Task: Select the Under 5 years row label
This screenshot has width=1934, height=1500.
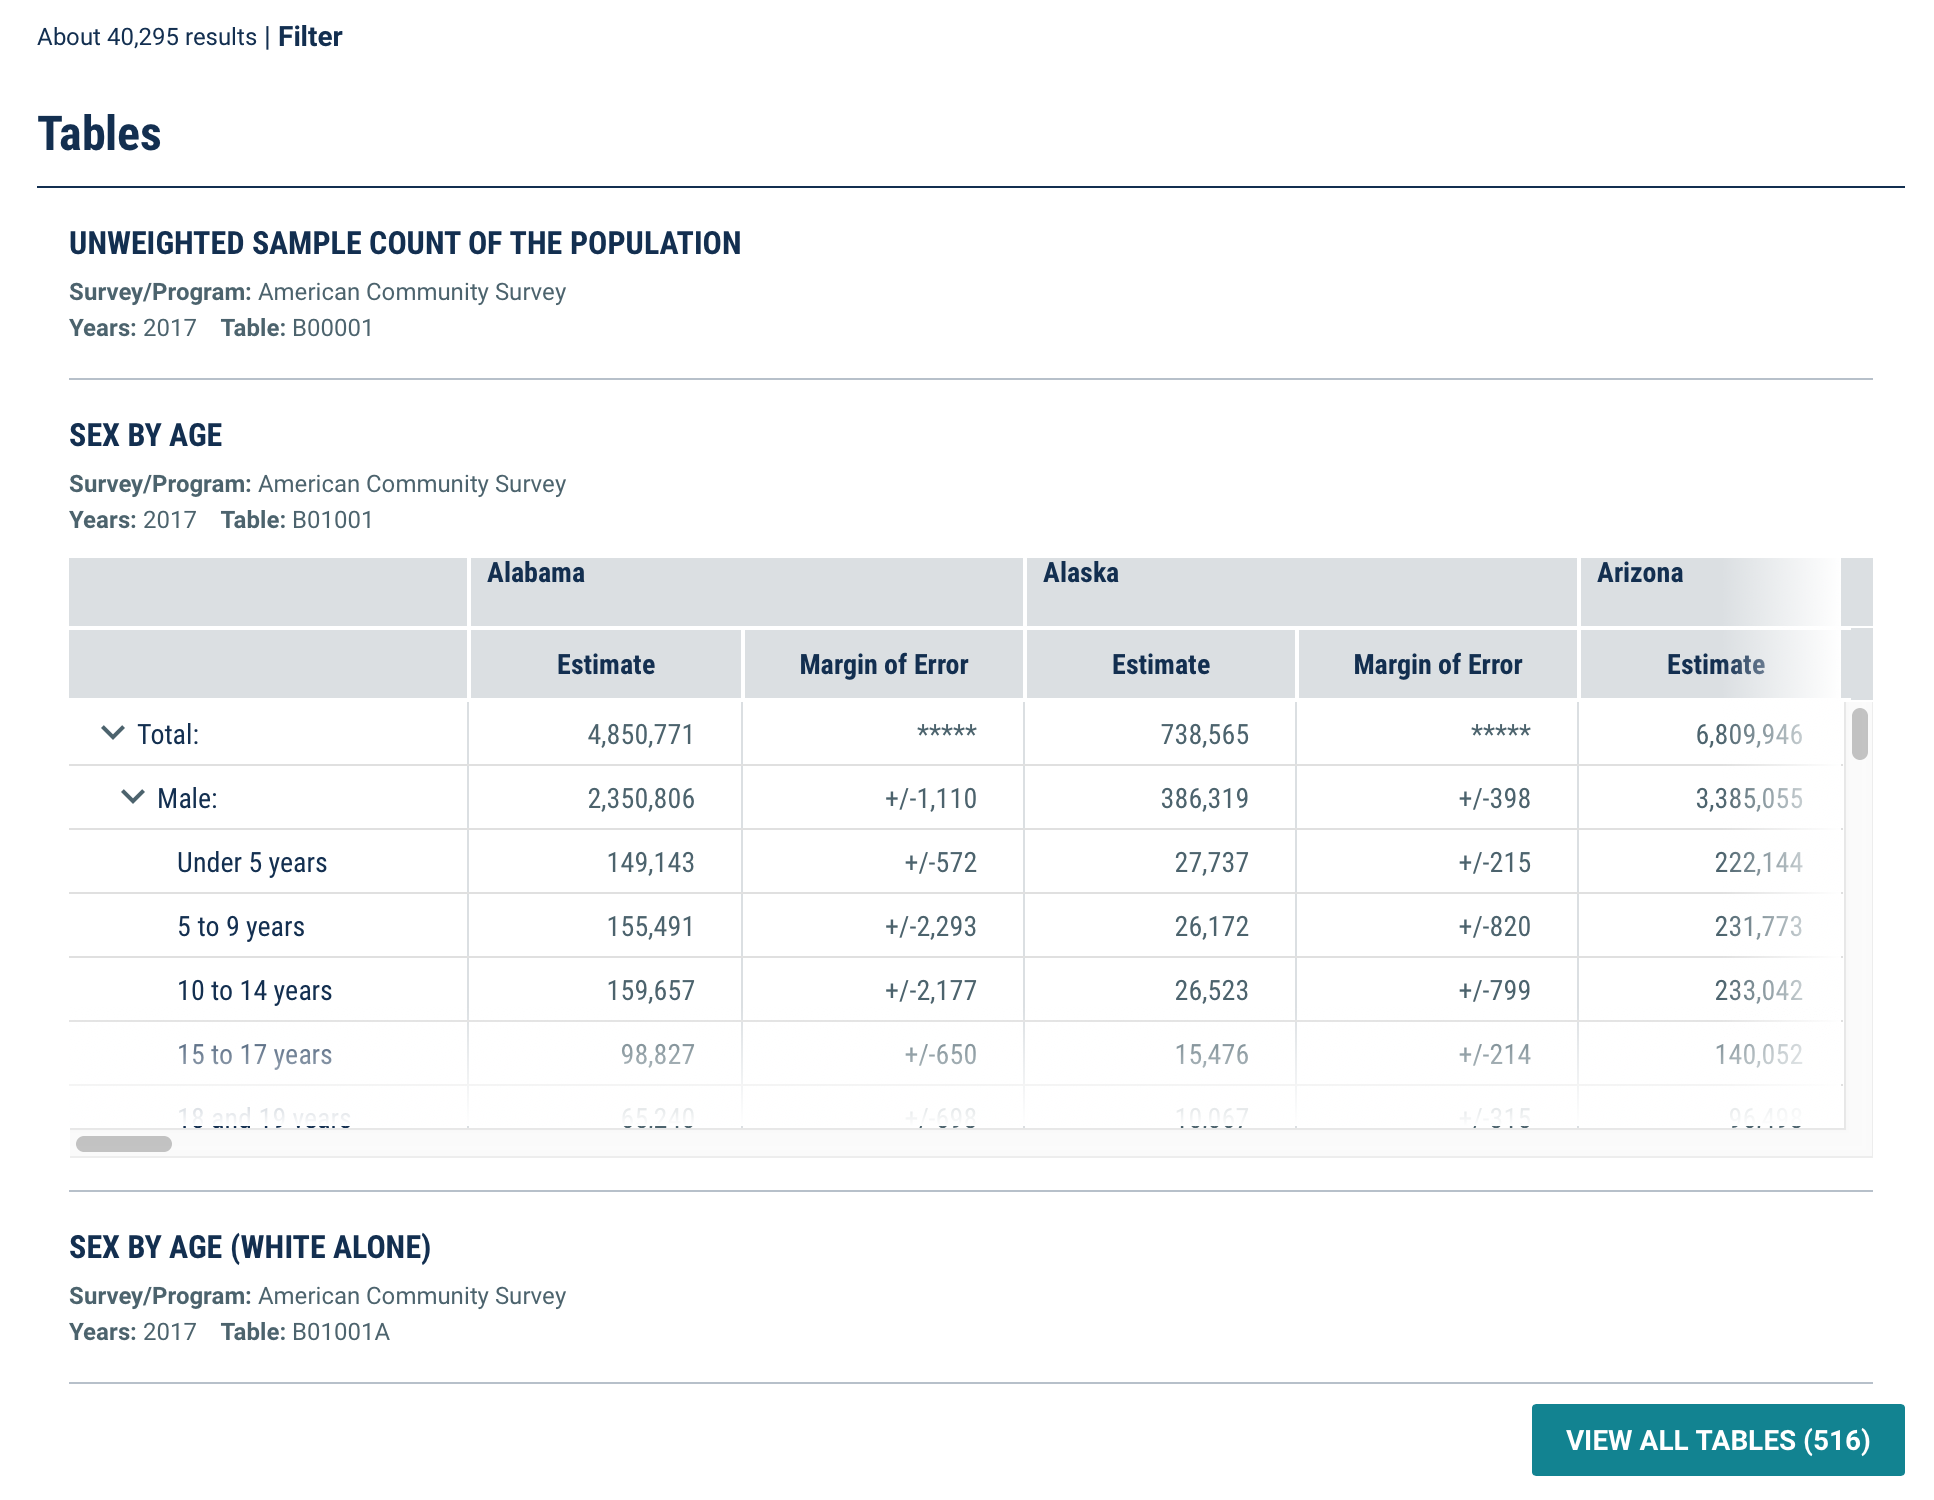Action: pos(252,863)
